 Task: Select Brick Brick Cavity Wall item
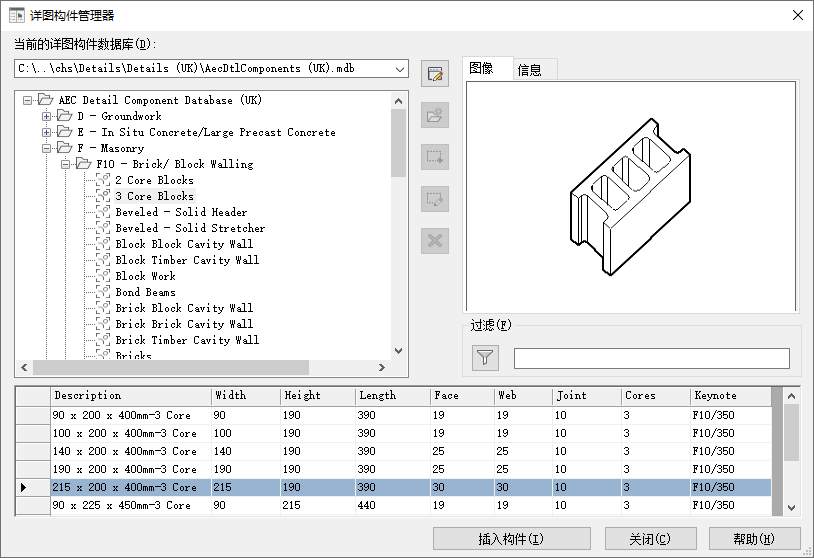[184, 324]
